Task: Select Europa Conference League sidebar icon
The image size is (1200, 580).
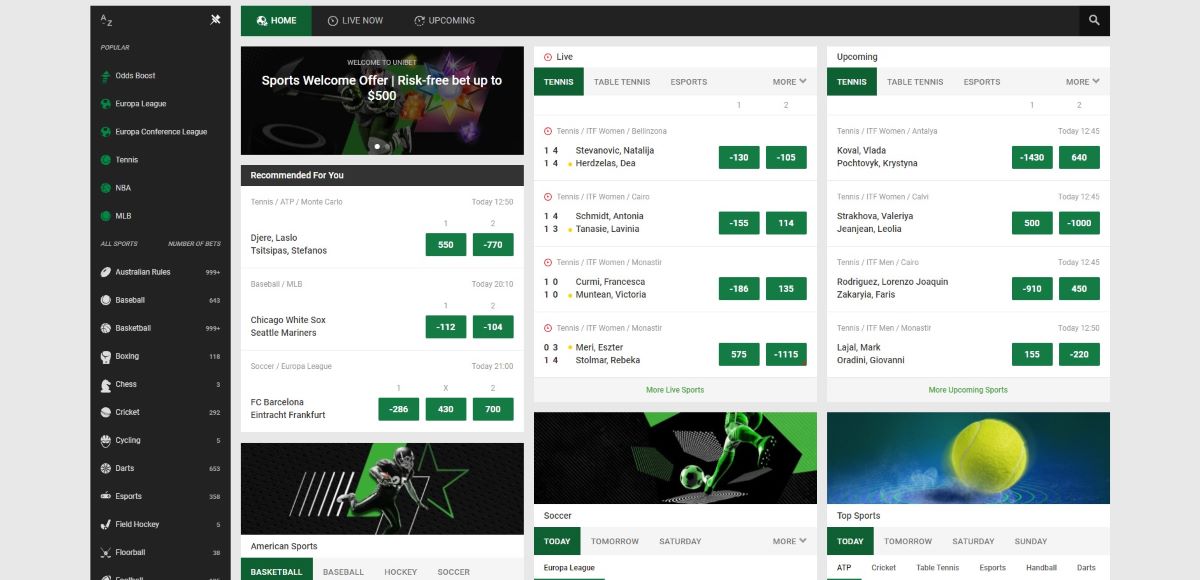Action: pyautogui.click(x=106, y=132)
